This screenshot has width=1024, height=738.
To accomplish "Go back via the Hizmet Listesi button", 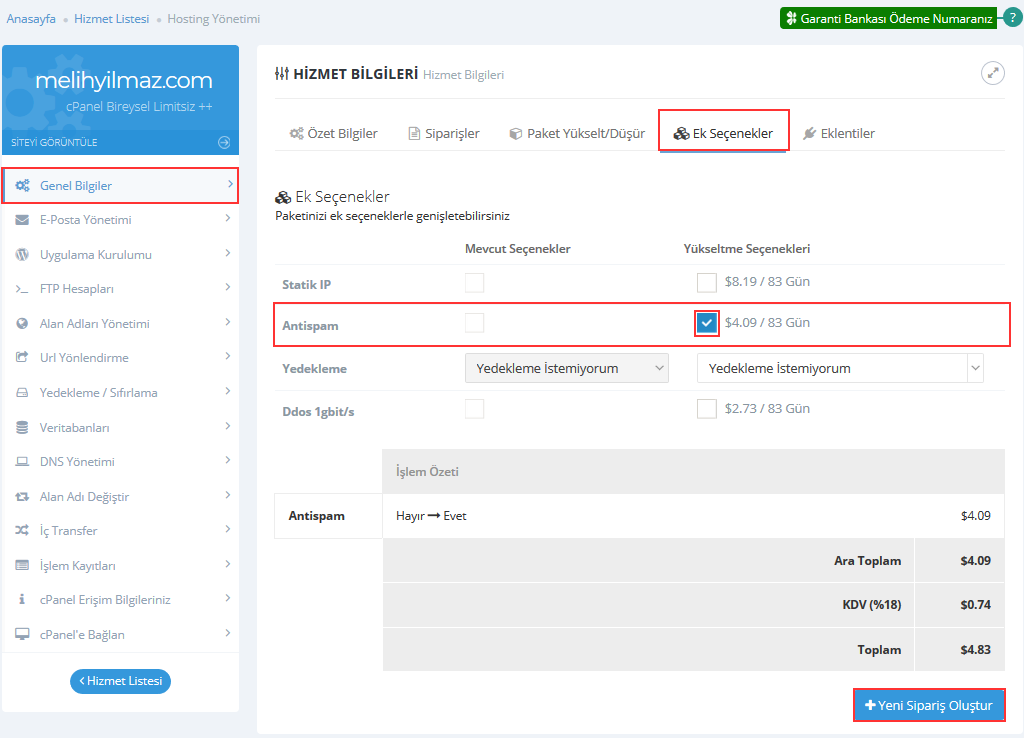I will [120, 681].
